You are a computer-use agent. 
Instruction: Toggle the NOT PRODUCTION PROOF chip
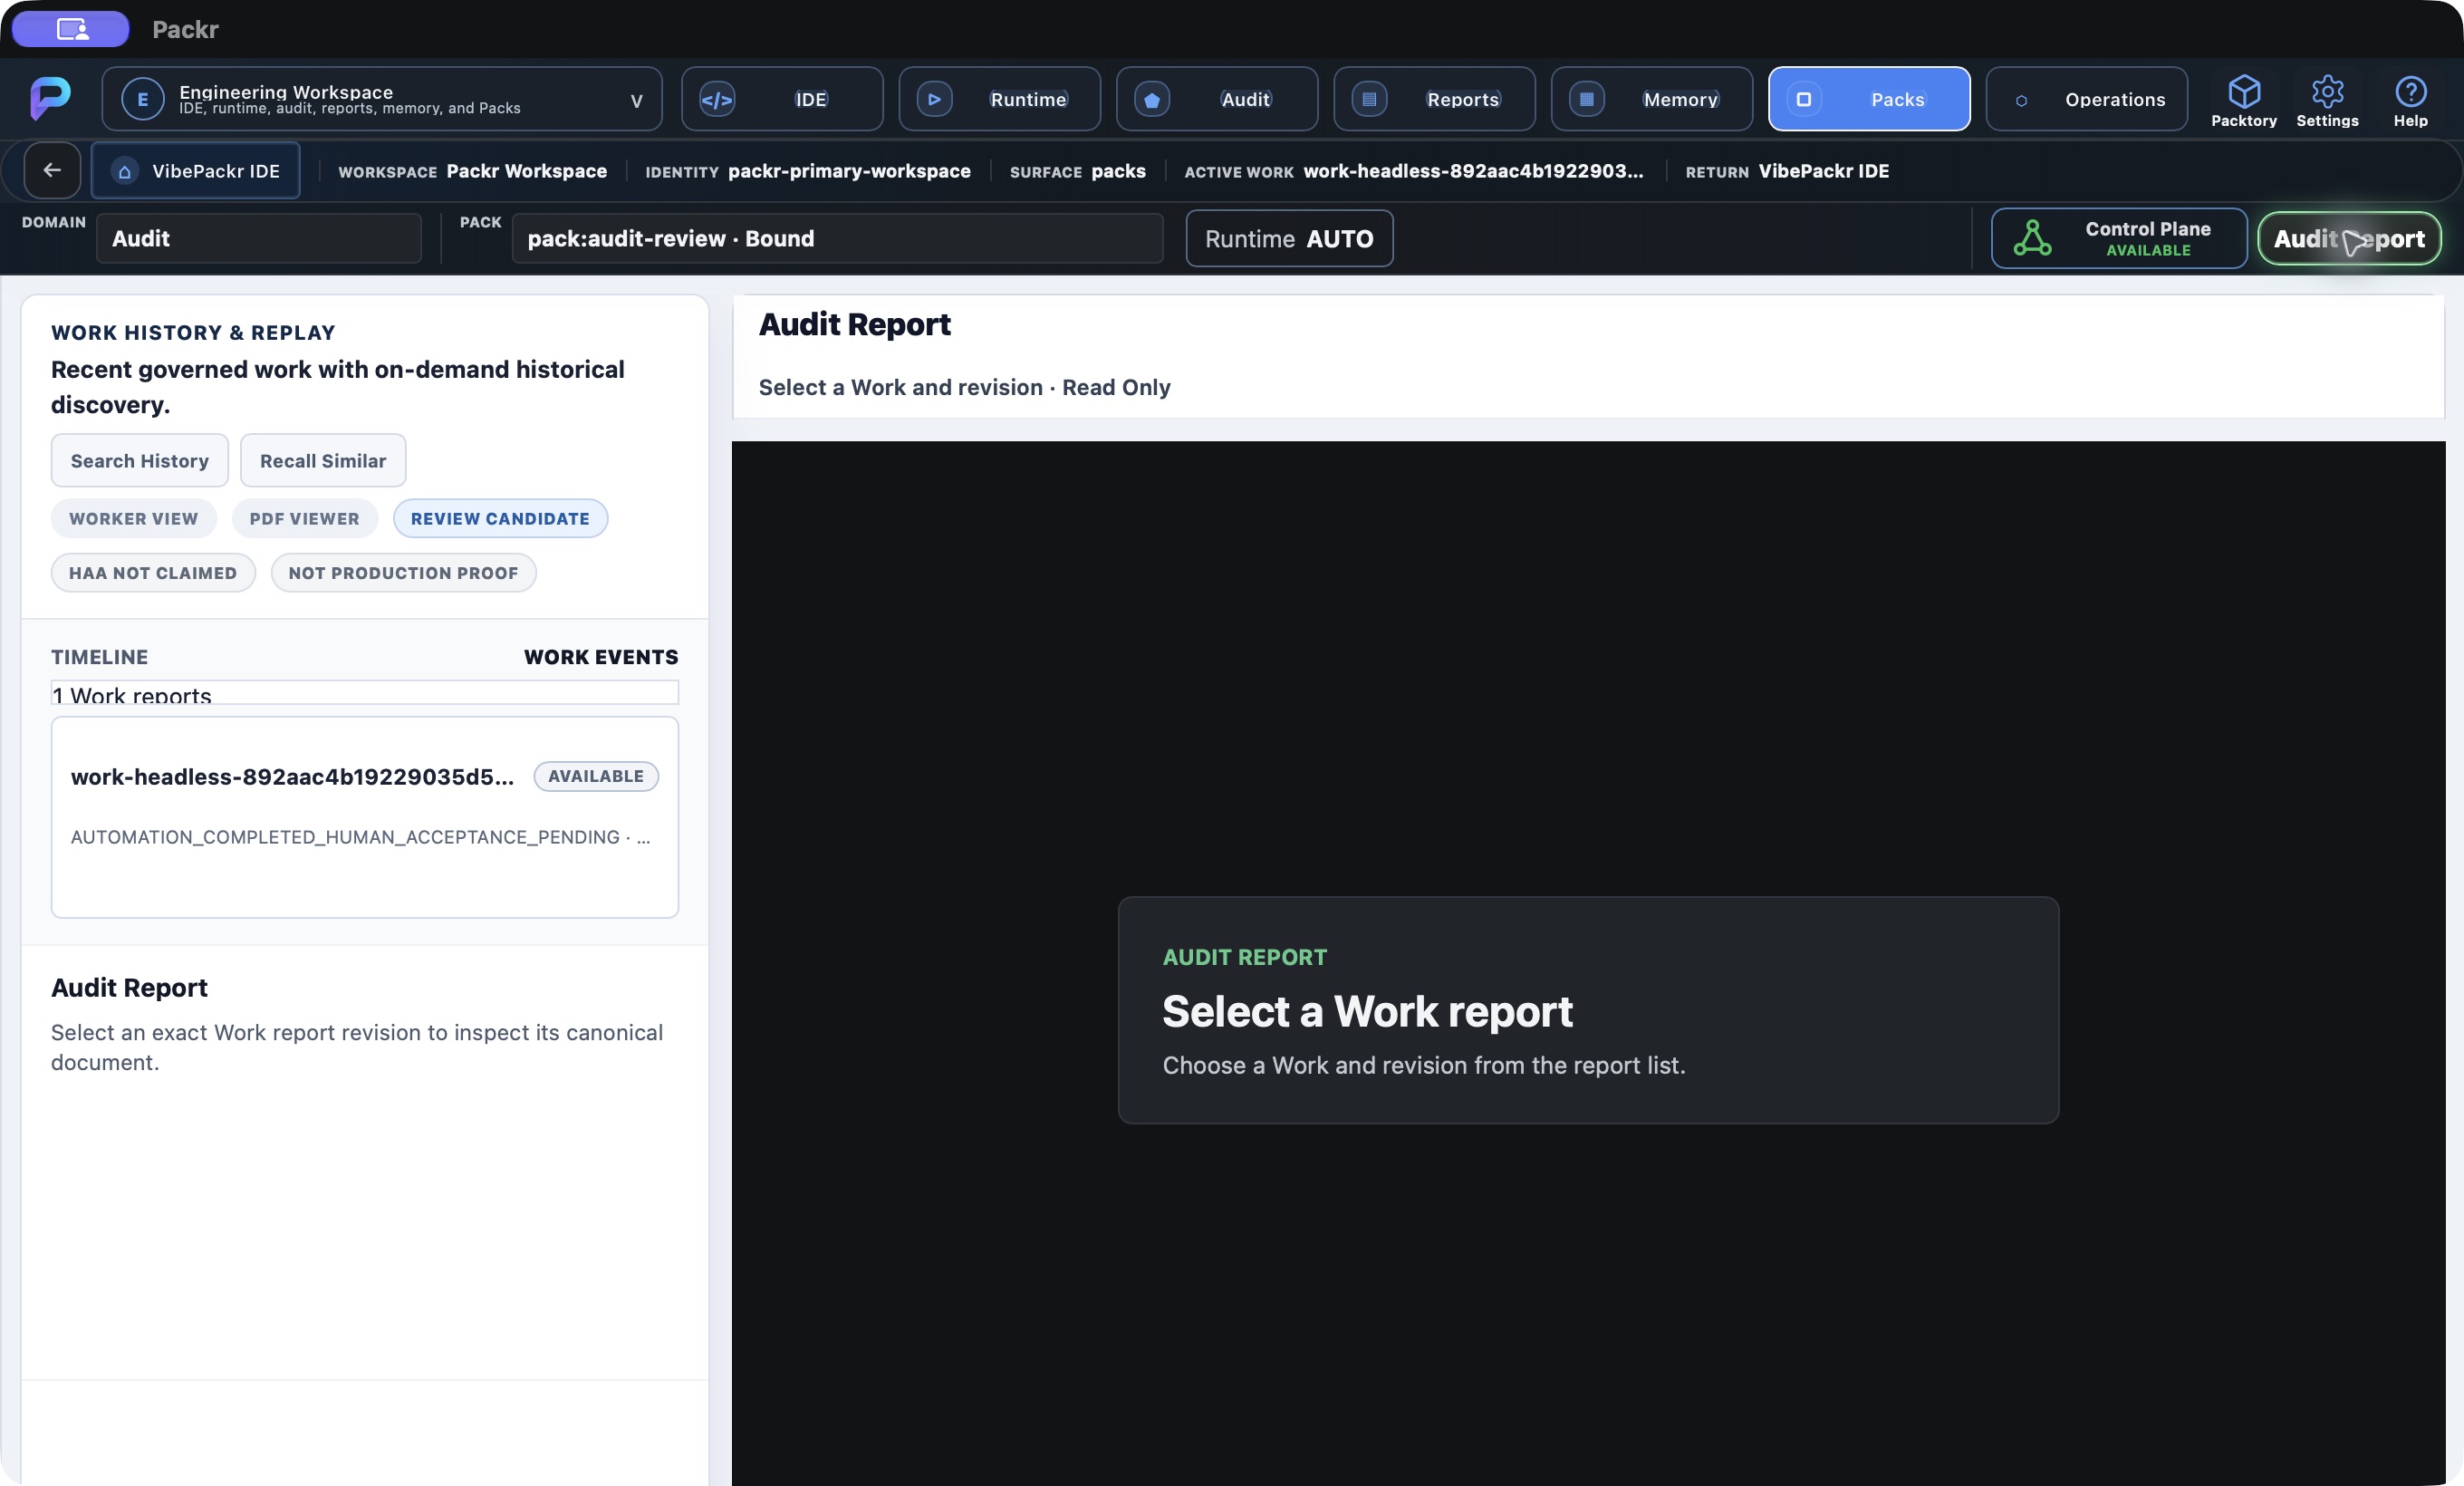click(x=403, y=572)
